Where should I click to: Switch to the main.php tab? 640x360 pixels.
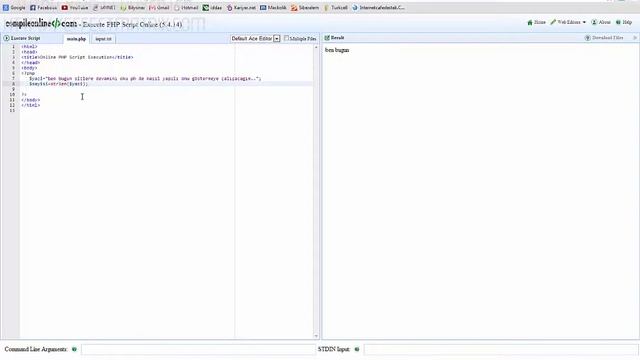coord(76,39)
